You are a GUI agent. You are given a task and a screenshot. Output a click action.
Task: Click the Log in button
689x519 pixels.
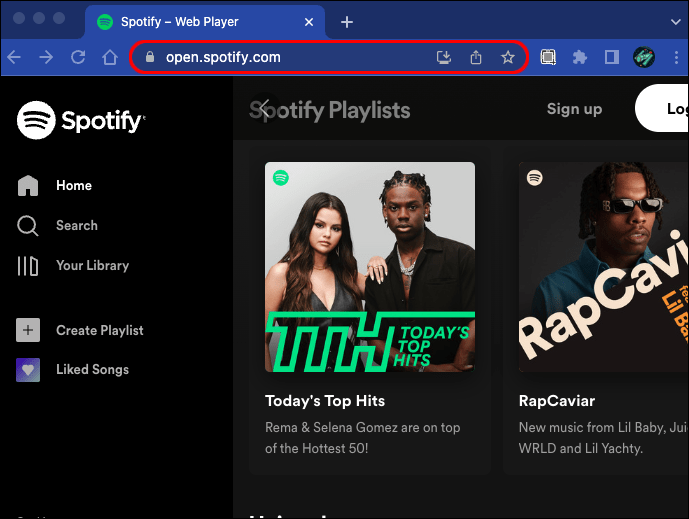pyautogui.click(x=661, y=108)
